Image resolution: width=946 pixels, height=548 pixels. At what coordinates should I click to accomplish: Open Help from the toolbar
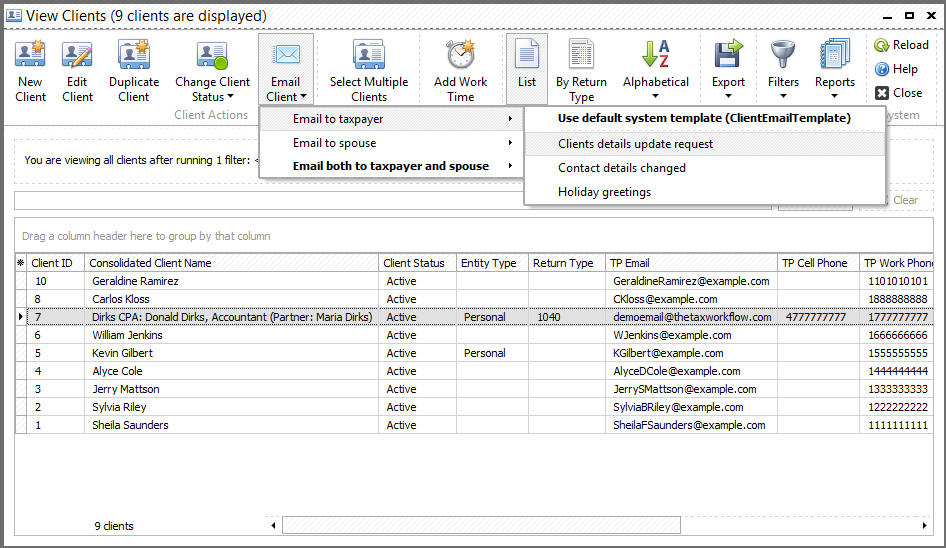click(897, 69)
